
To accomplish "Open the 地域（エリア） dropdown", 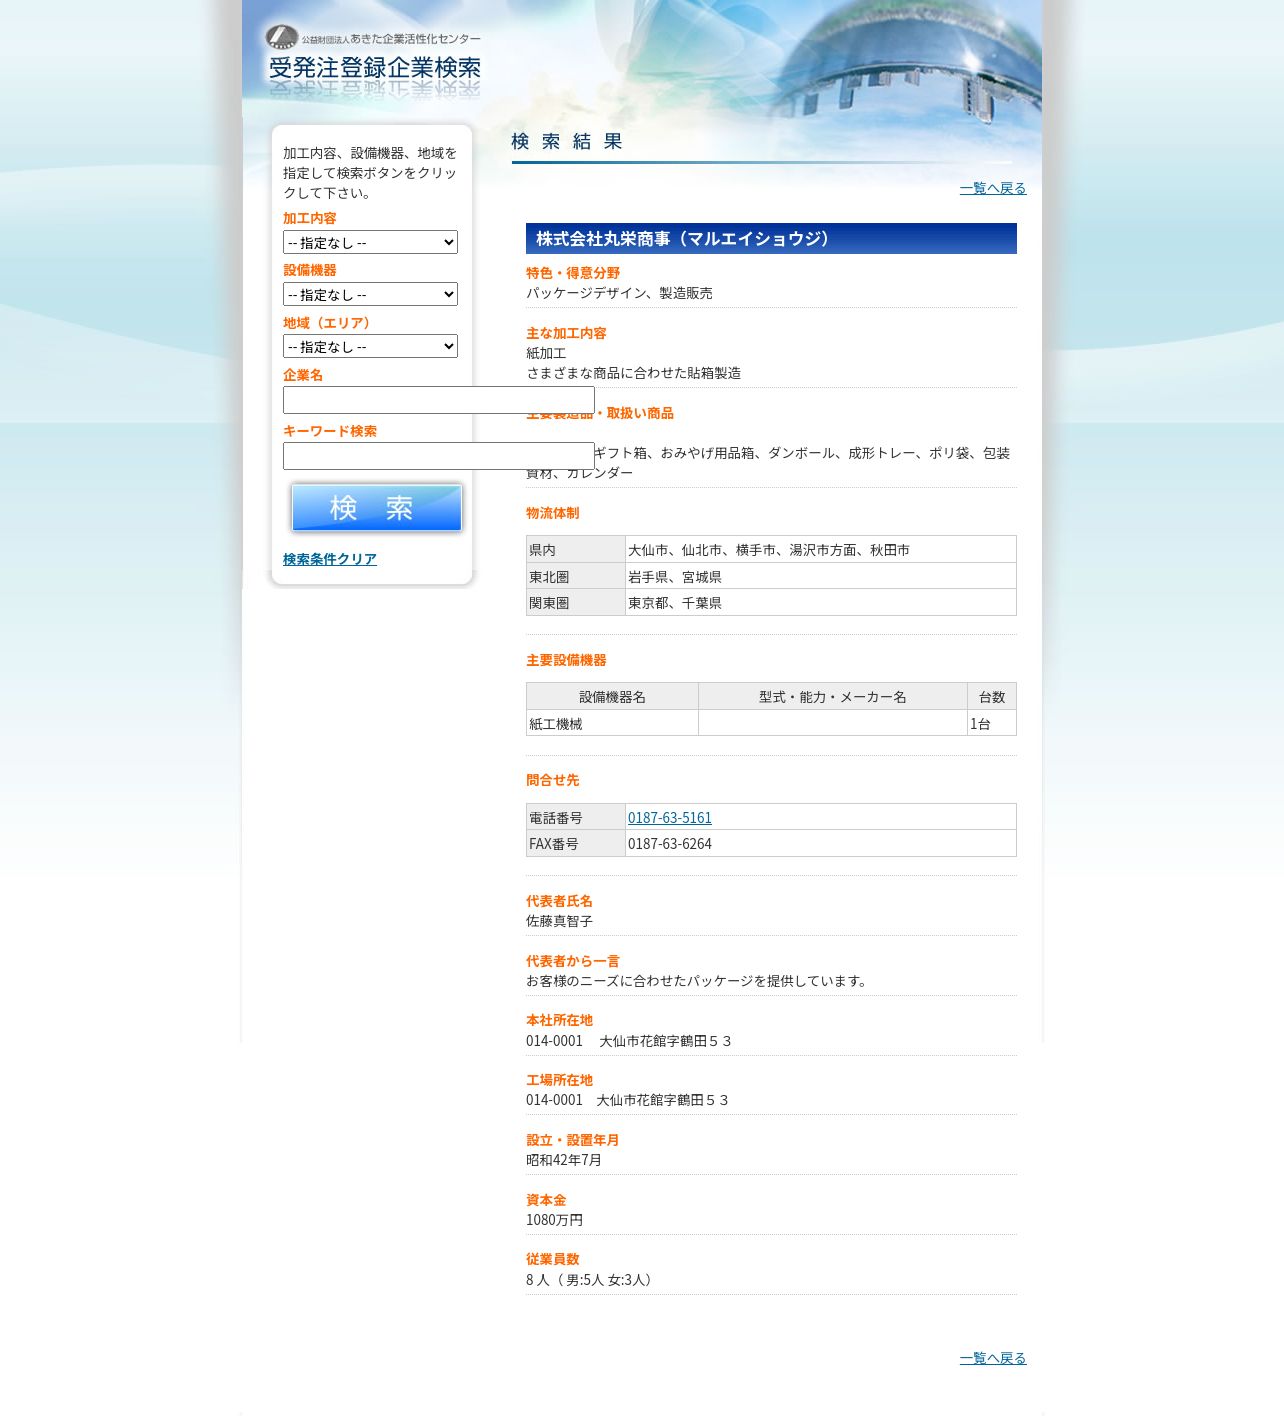I will click(370, 346).
